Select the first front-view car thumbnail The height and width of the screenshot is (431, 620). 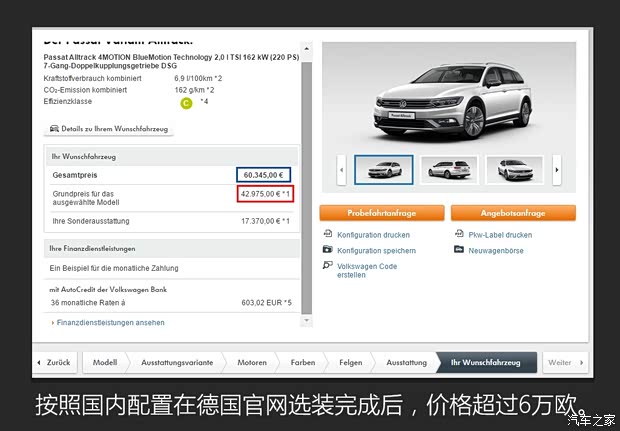(384, 169)
